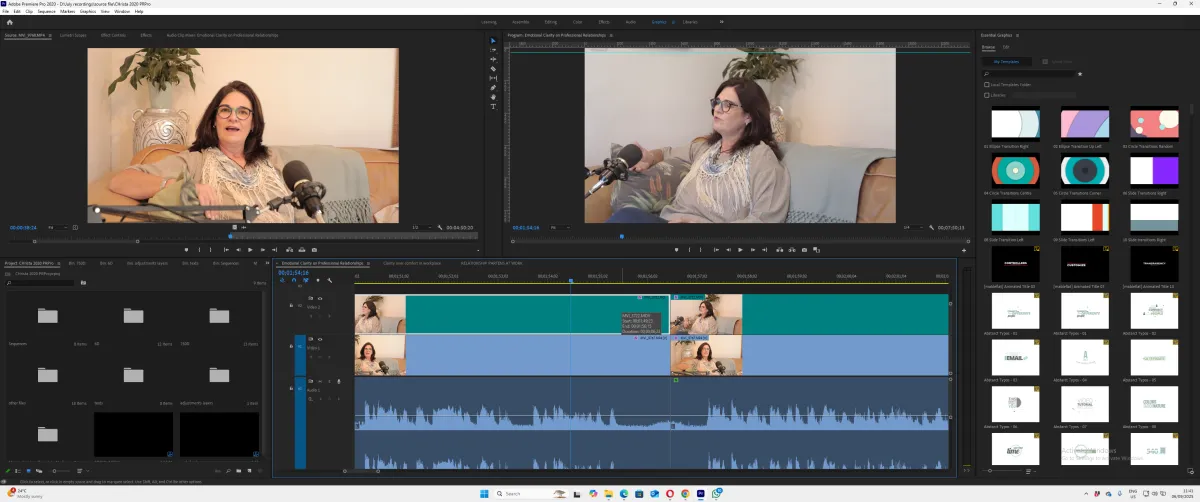Toggle sync lock on Video 2 track

311,298
